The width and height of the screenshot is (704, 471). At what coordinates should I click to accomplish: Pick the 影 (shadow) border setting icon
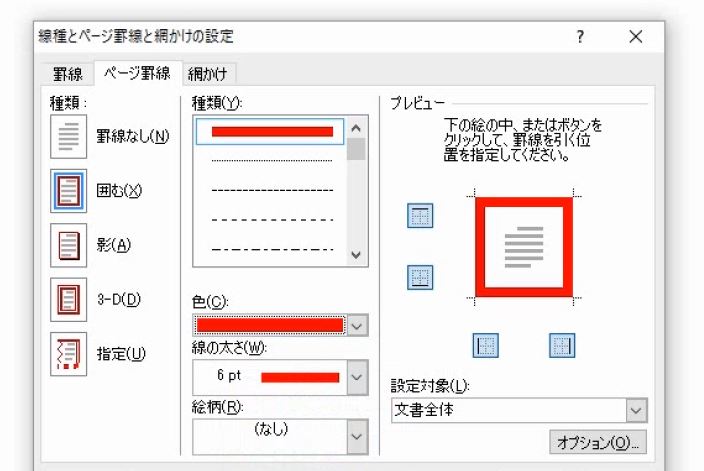68,245
